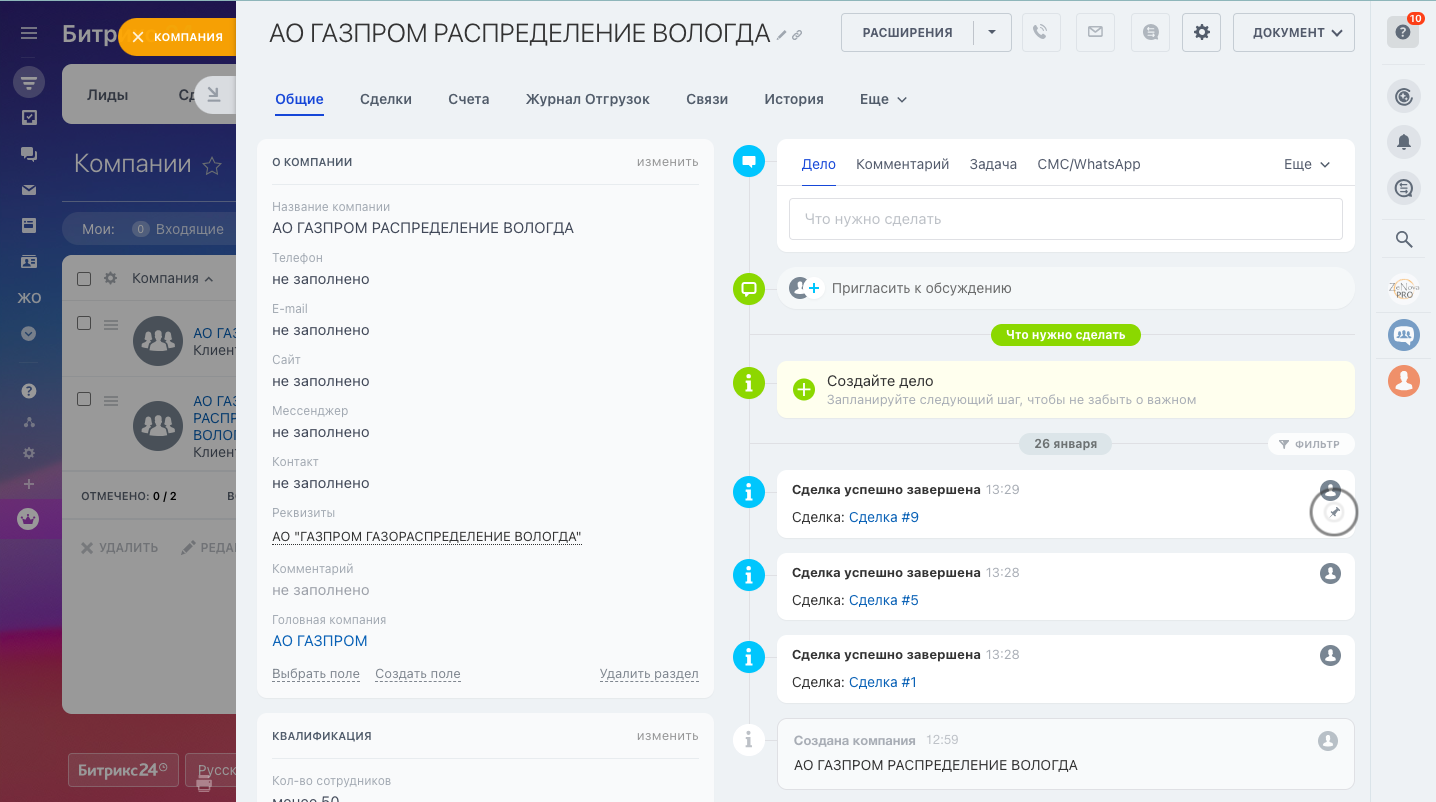1436x802 pixels.
Task: Click the help question mark with badge
Action: [x=1403, y=32]
